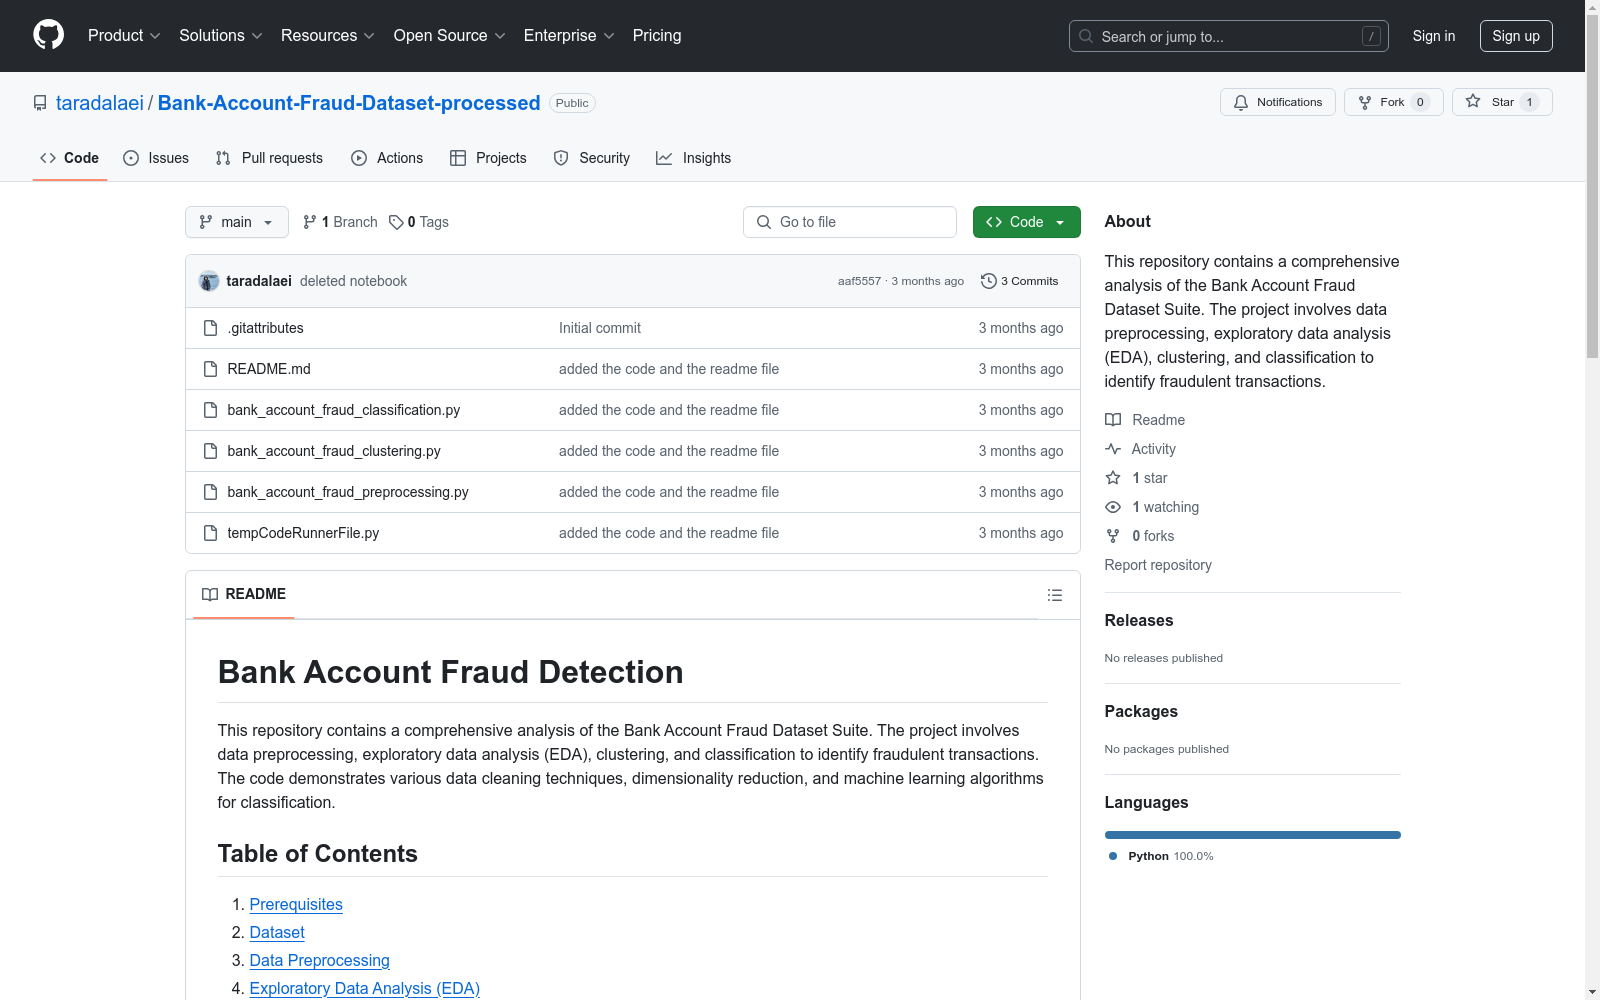Screen dimensions: 1600x1000
Task: Click the Prerequisites table of contents link
Action: pyautogui.click(x=296, y=904)
